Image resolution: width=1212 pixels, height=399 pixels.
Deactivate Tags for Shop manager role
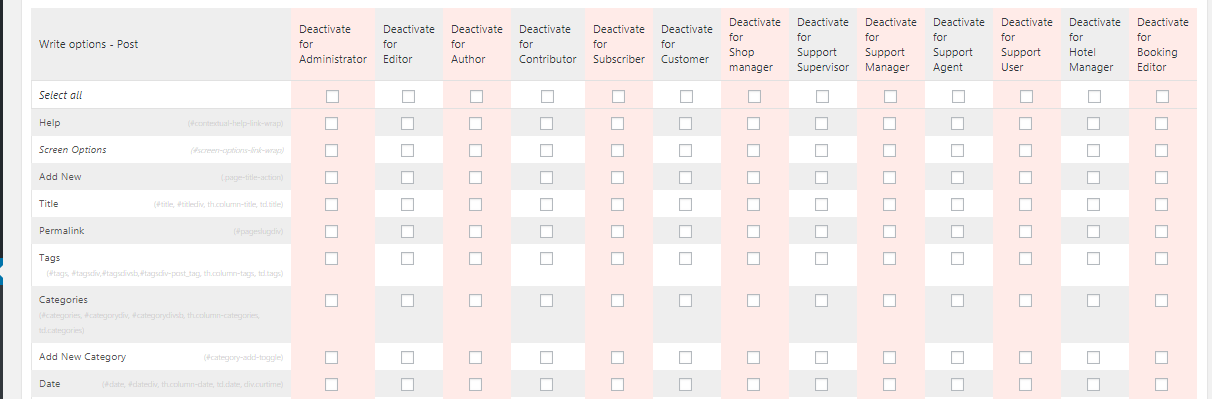click(x=753, y=258)
